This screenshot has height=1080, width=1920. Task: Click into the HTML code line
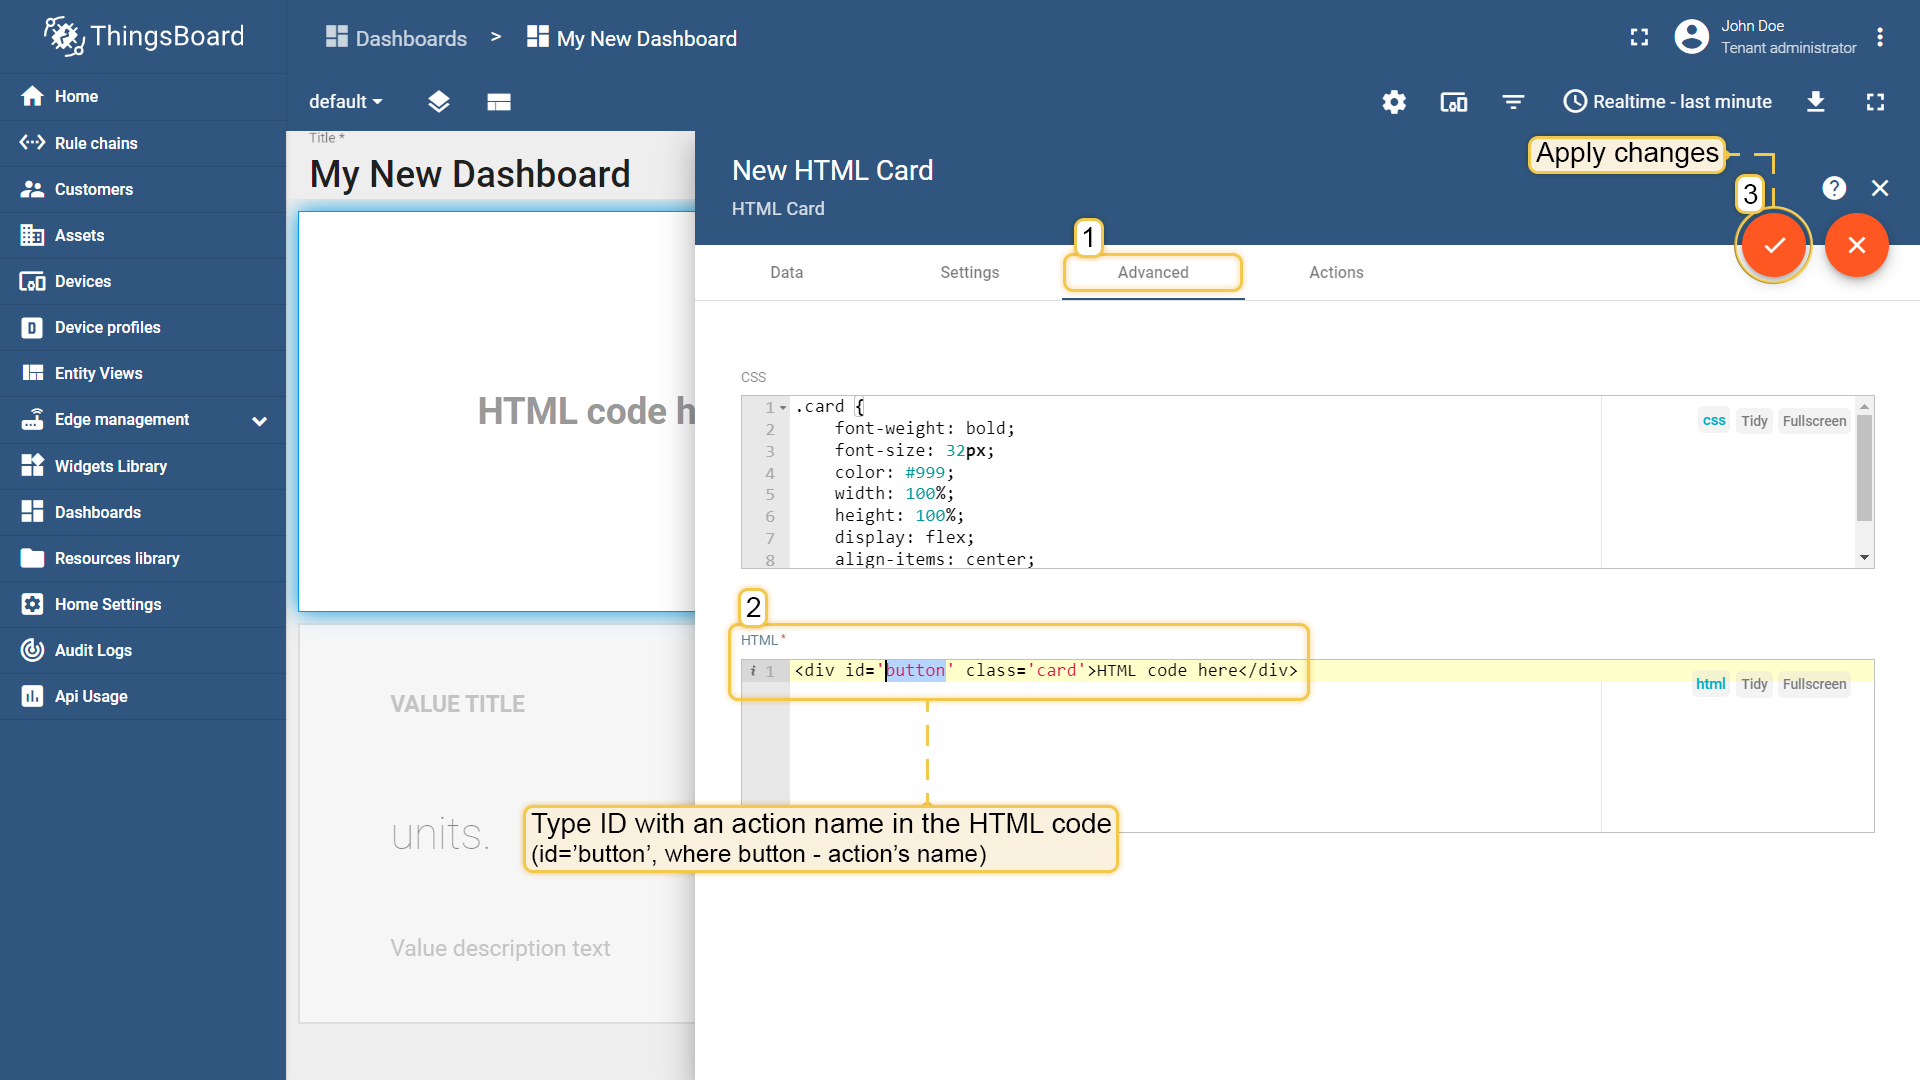click(1046, 670)
